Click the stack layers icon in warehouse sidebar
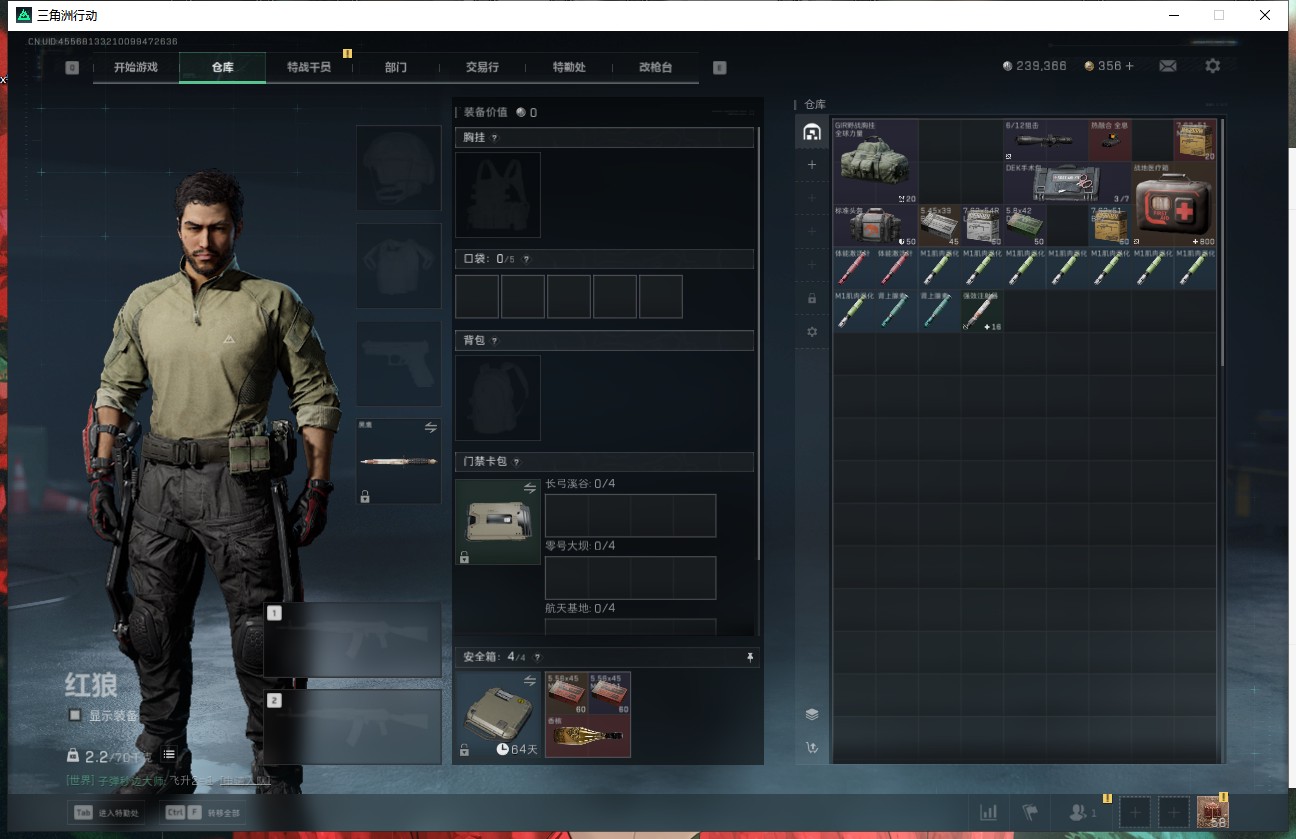The width and height of the screenshot is (1296, 839). pyautogui.click(x=812, y=714)
